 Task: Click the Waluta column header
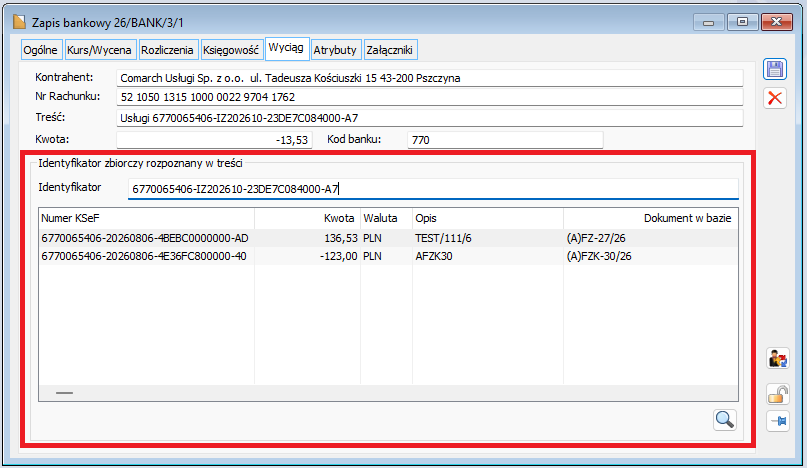pos(386,218)
